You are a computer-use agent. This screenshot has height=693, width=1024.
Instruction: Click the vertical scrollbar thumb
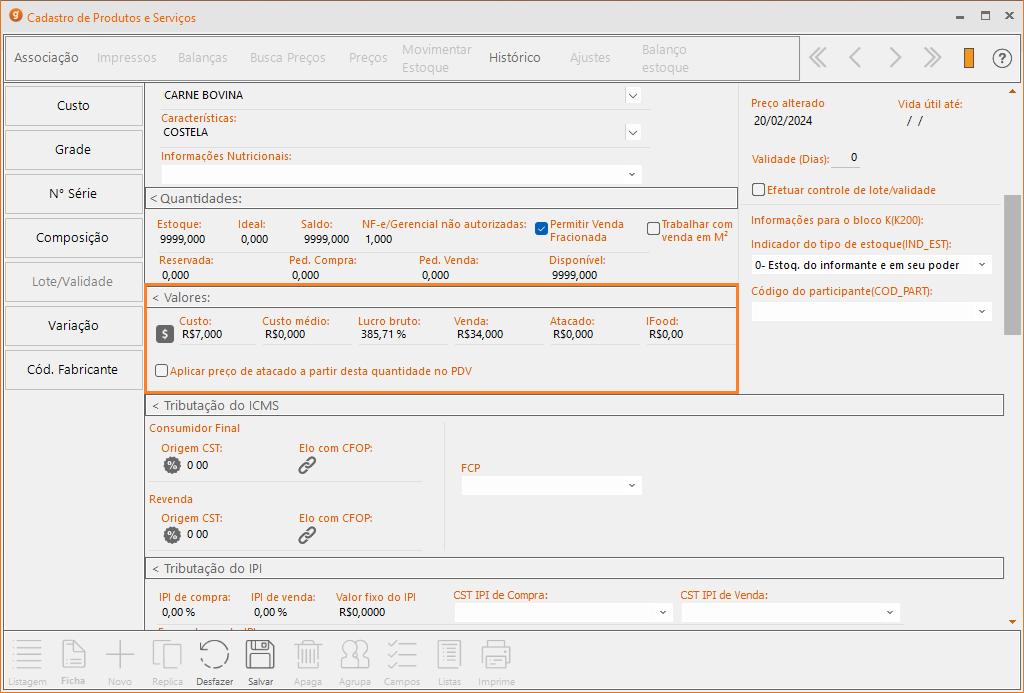click(x=1012, y=265)
